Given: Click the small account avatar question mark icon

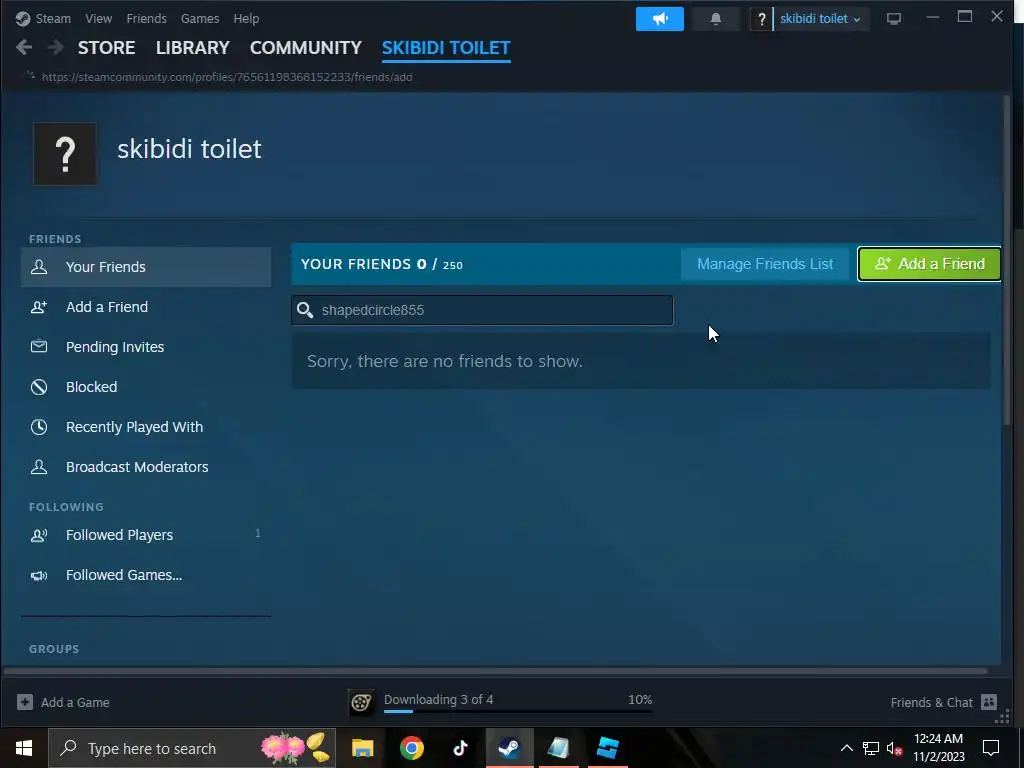Looking at the screenshot, I should tap(761, 19).
